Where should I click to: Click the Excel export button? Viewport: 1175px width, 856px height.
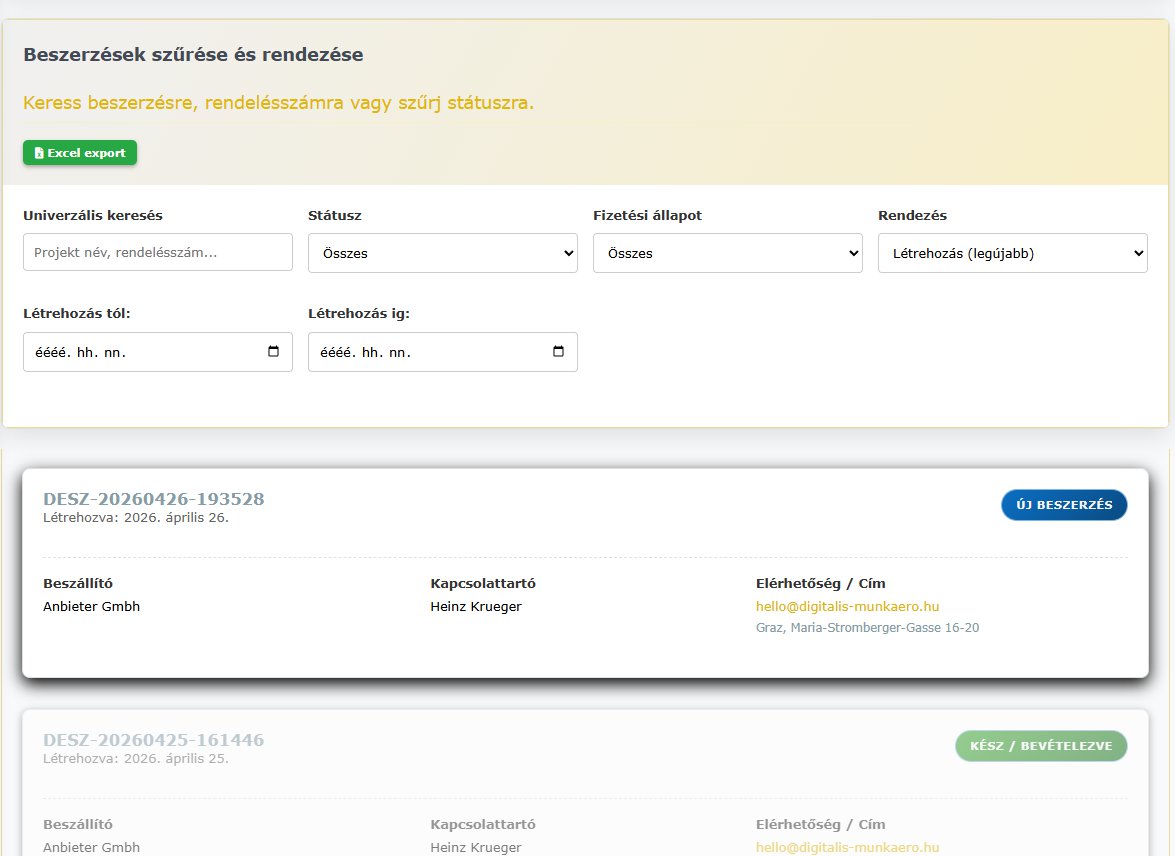(80, 153)
